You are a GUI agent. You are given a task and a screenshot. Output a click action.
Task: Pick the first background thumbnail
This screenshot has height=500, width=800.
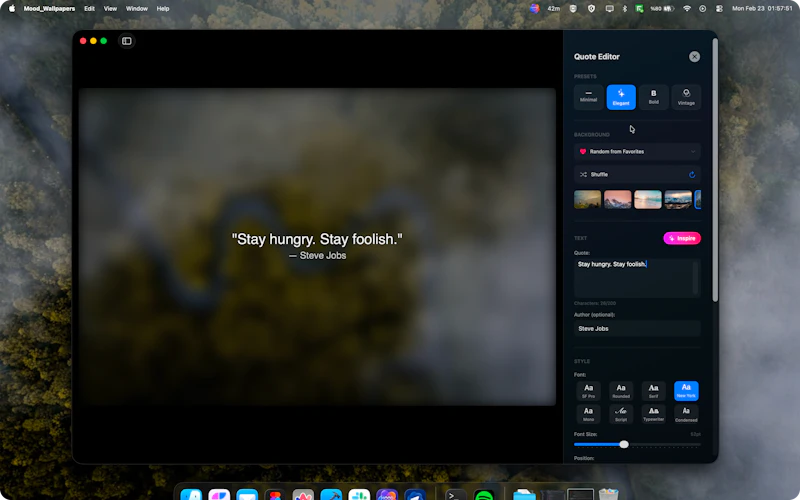587,199
